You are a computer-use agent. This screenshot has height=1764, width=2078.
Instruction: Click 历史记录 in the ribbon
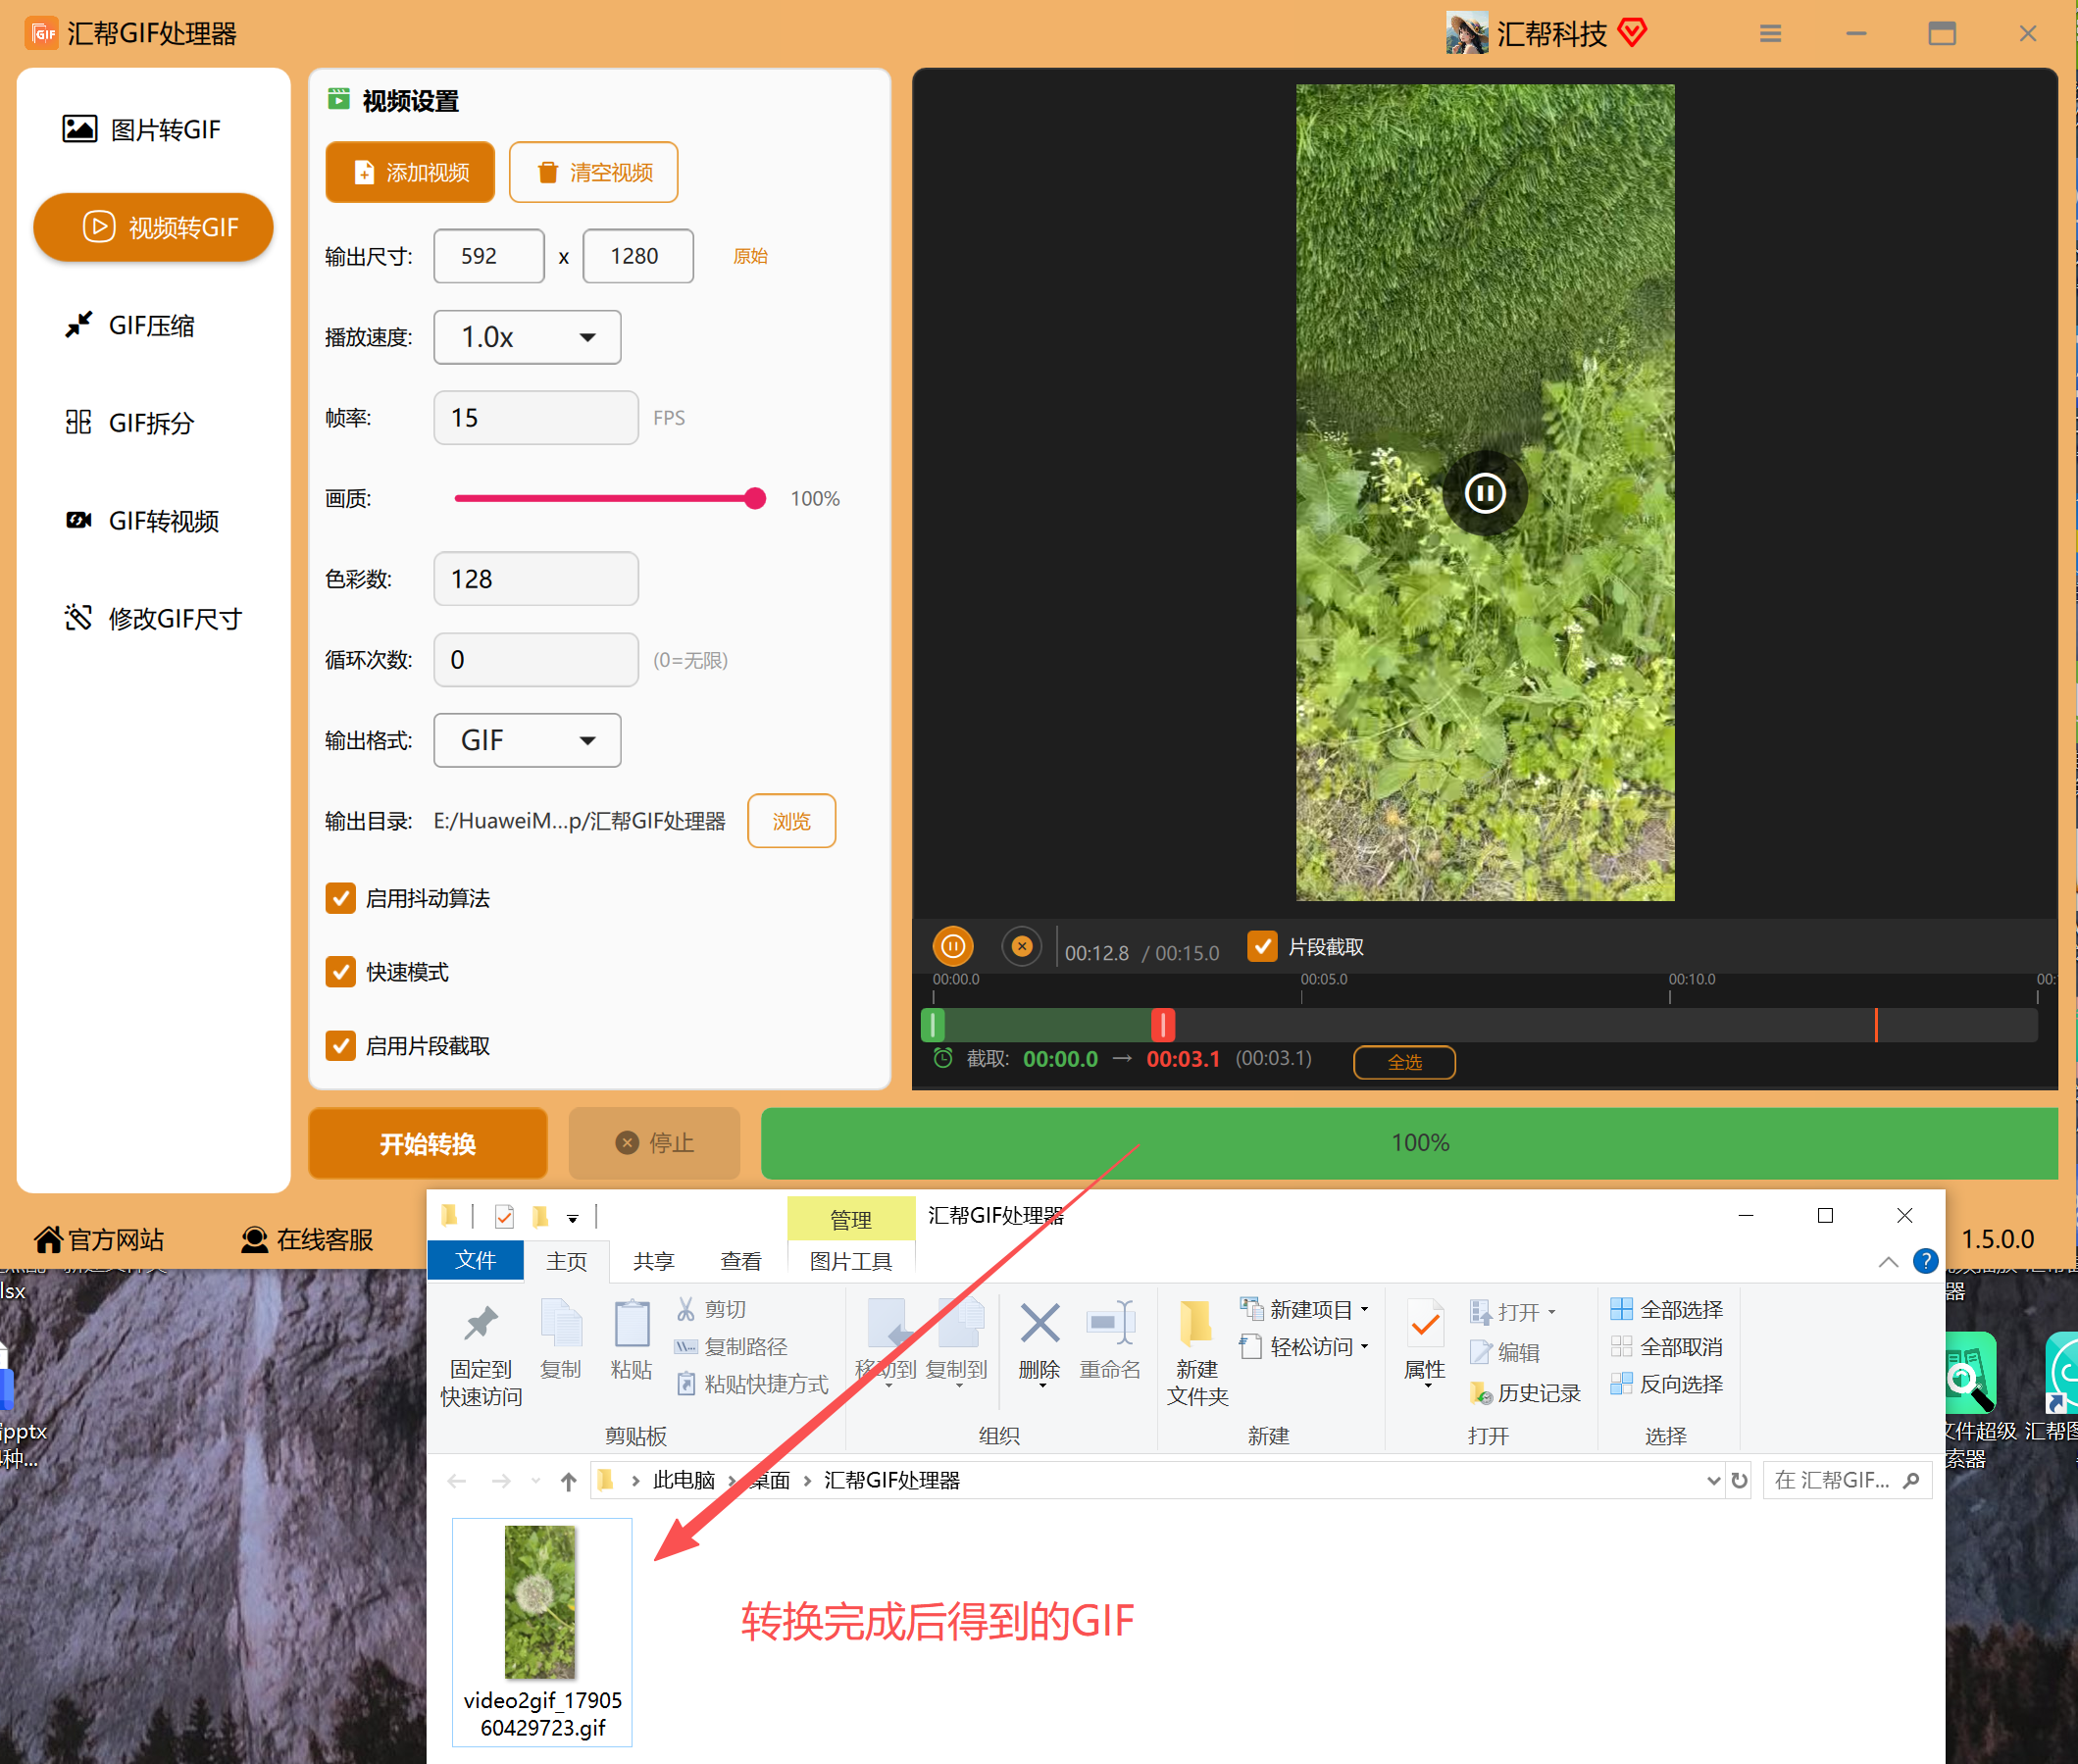coord(1525,1393)
